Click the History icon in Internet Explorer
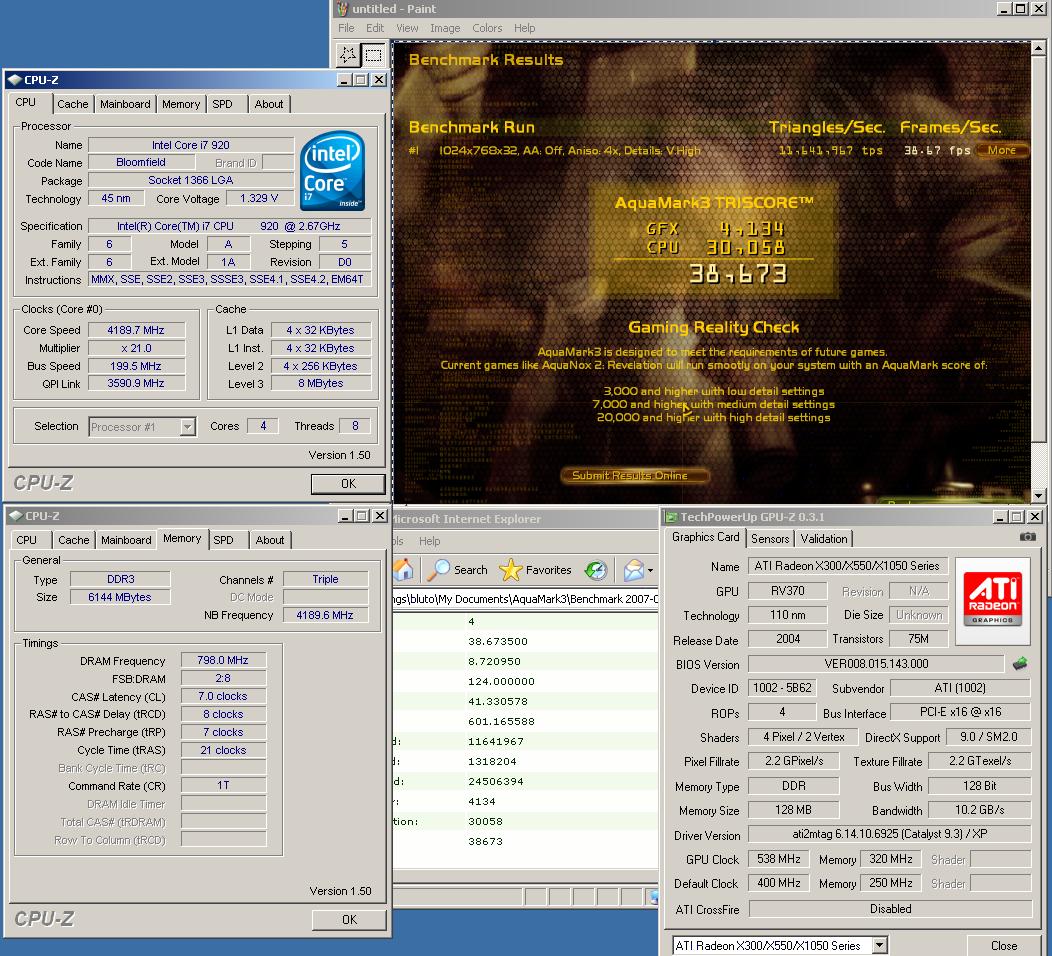Image resolution: width=1052 pixels, height=956 pixels. [x=595, y=570]
